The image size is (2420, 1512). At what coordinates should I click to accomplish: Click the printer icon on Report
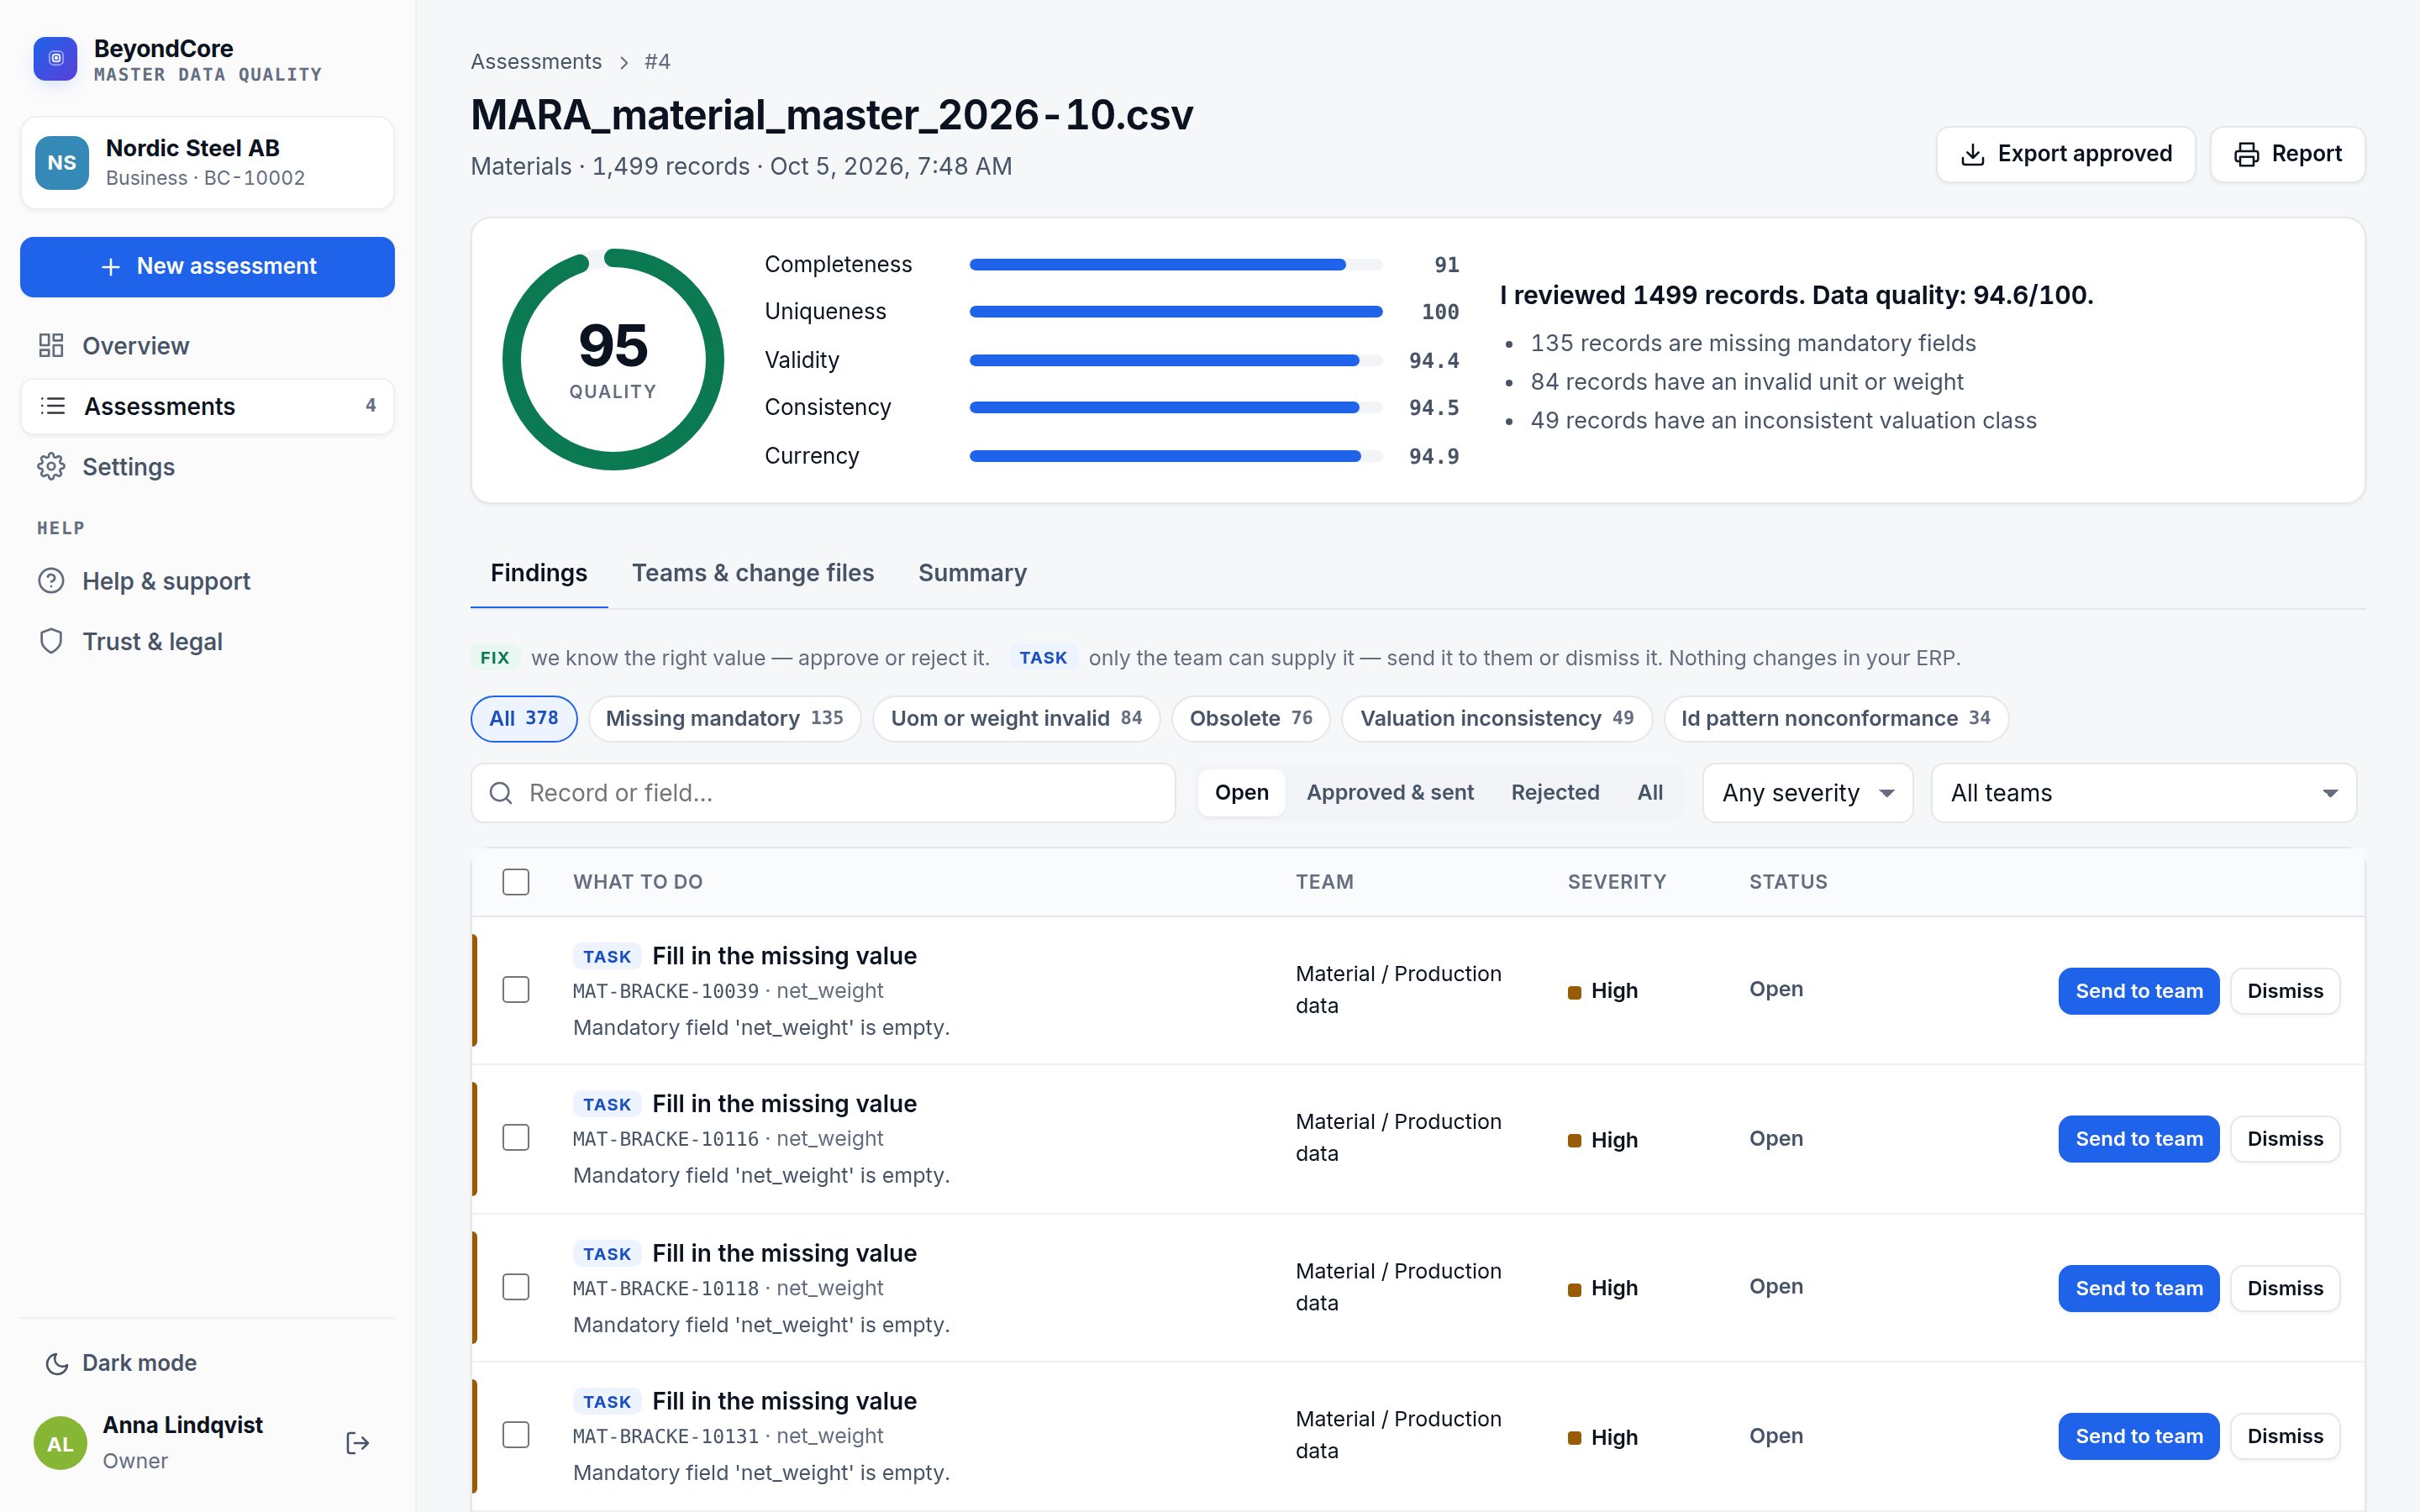(x=2246, y=154)
